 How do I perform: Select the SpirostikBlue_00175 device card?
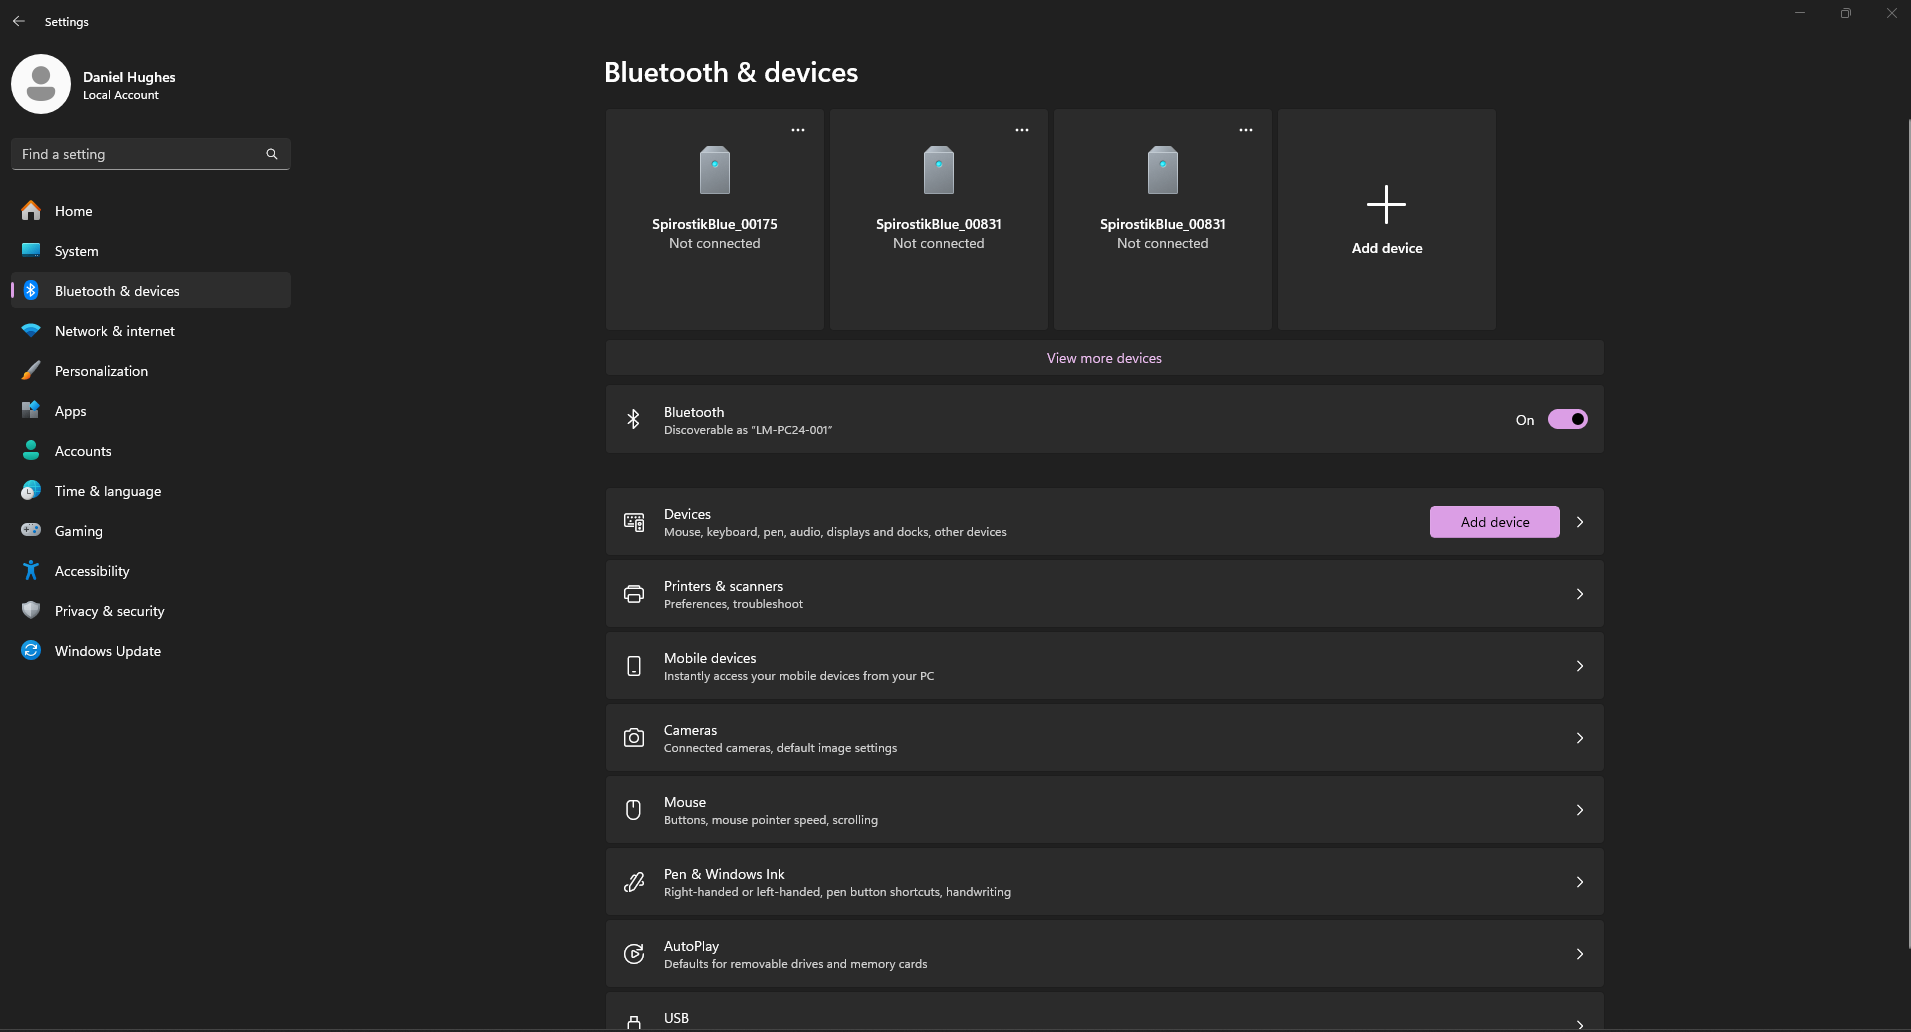[x=715, y=219]
